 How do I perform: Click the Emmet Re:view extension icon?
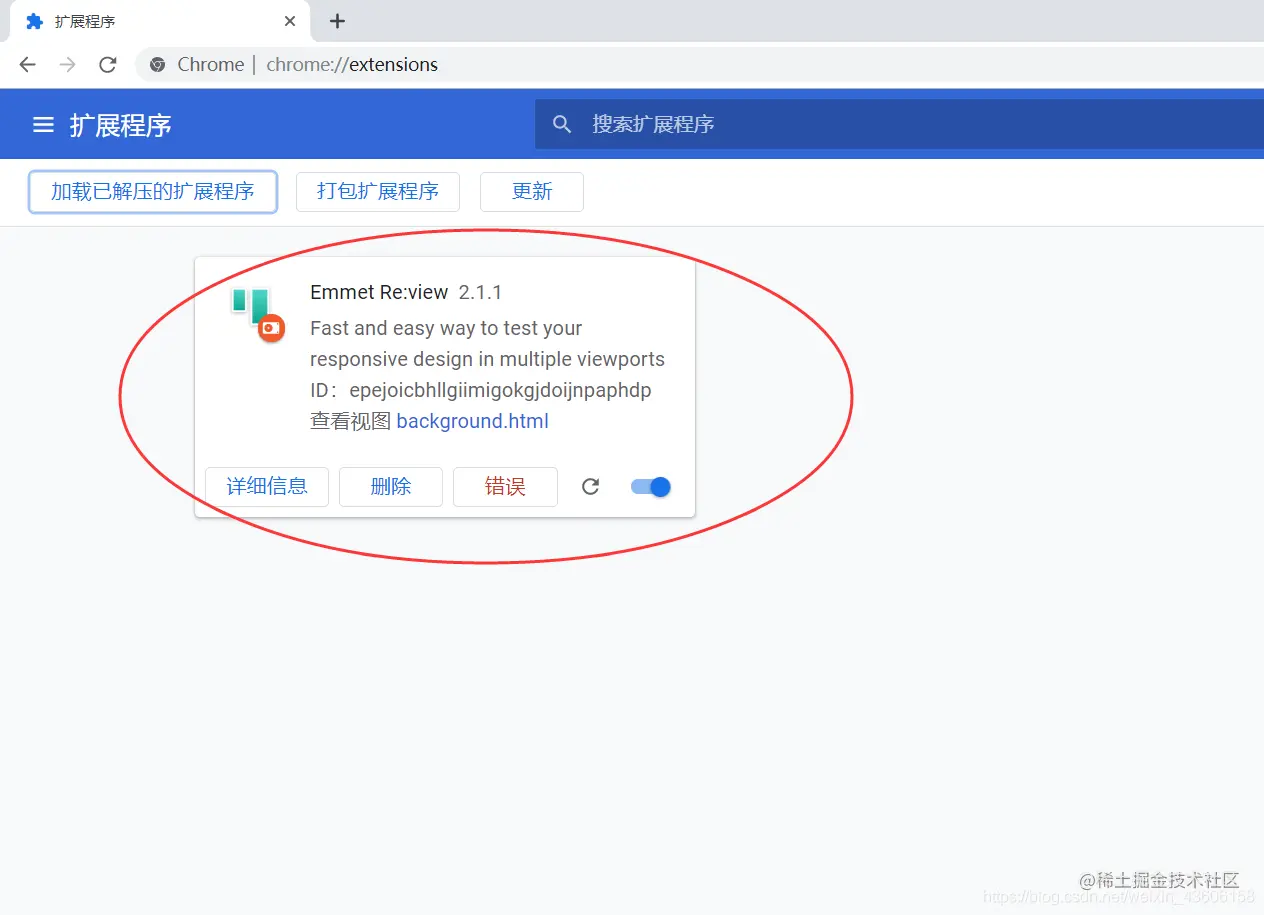click(254, 311)
